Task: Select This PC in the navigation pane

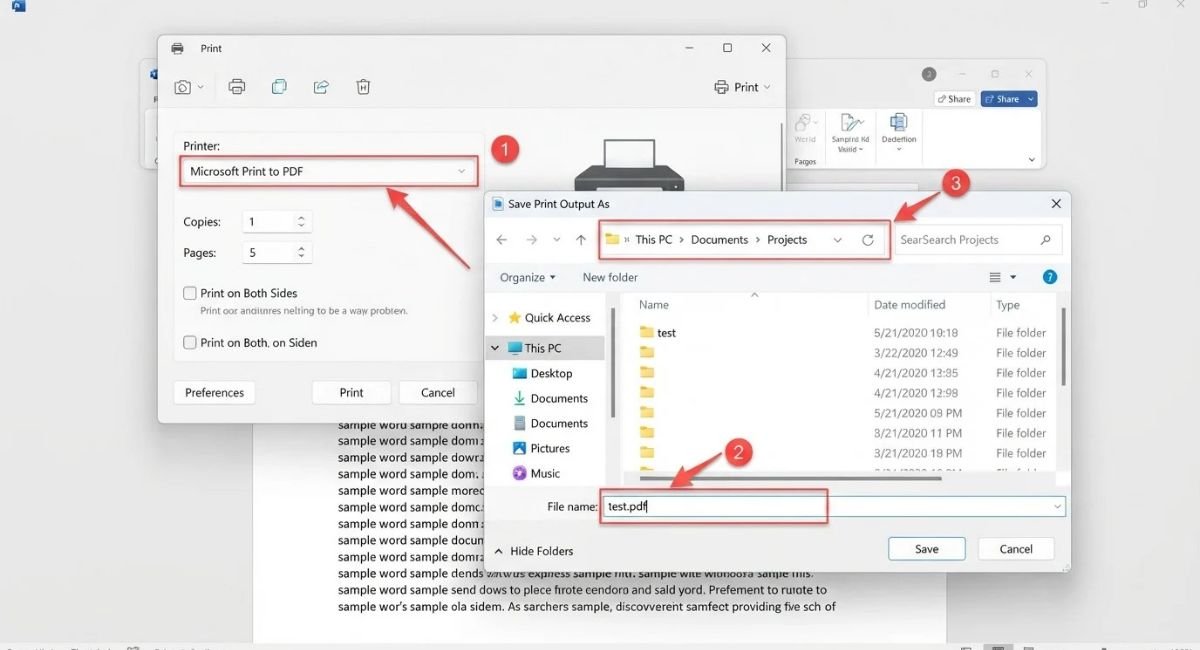Action: 543,348
